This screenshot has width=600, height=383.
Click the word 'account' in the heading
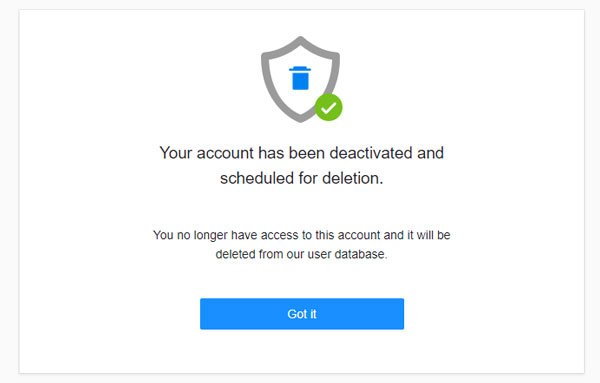tap(225, 153)
